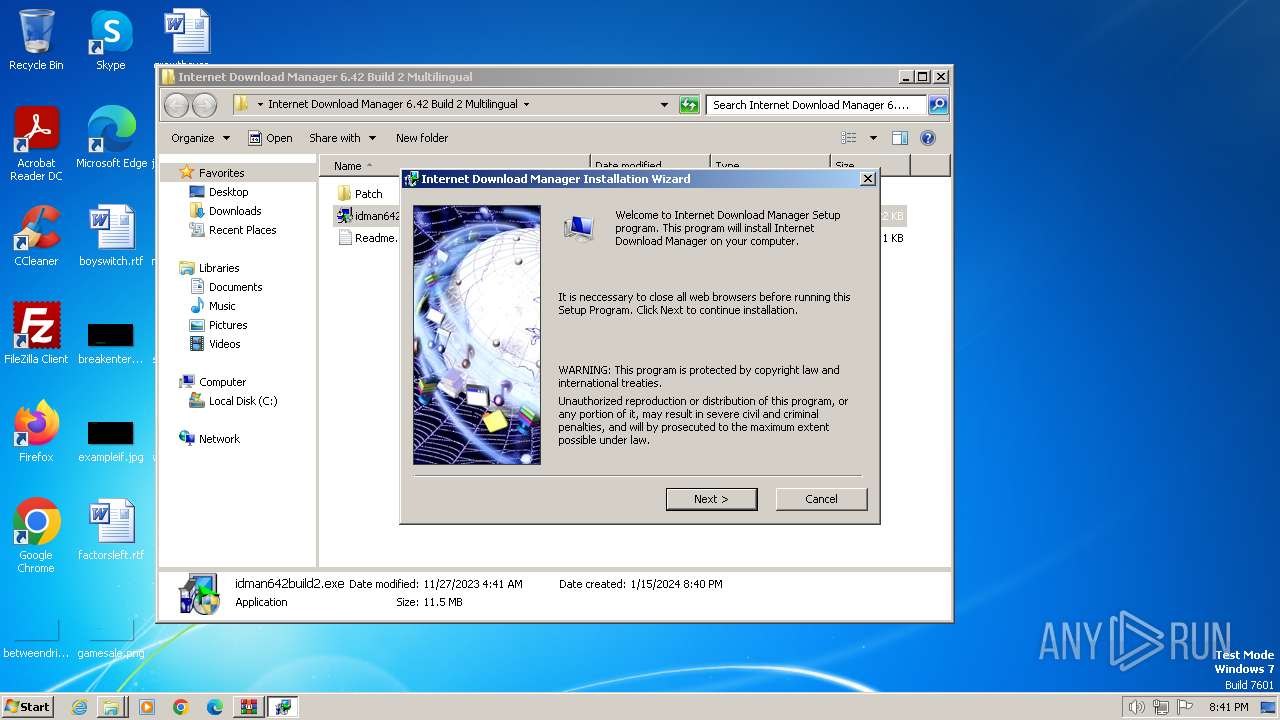1280x720 pixels.
Task: Open Documents library
Action: coord(226,287)
